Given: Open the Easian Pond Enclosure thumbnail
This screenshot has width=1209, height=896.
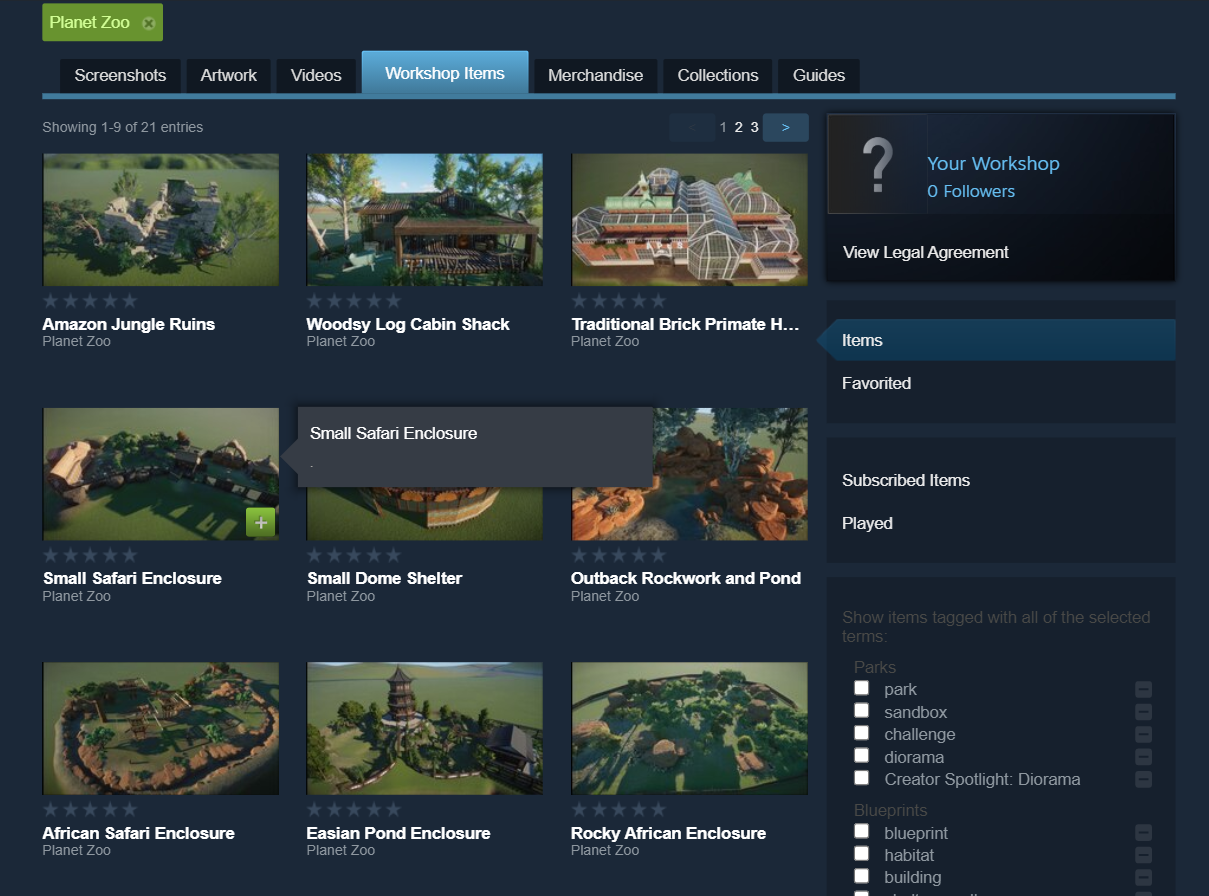Looking at the screenshot, I should tap(425, 728).
